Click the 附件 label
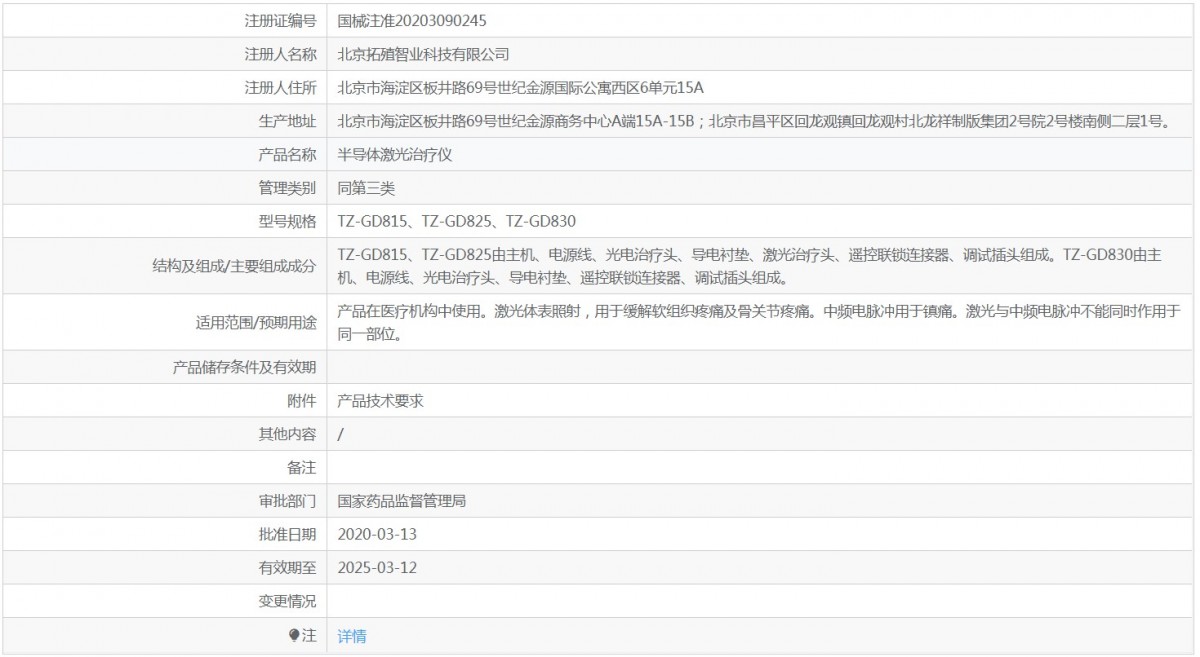 302,400
